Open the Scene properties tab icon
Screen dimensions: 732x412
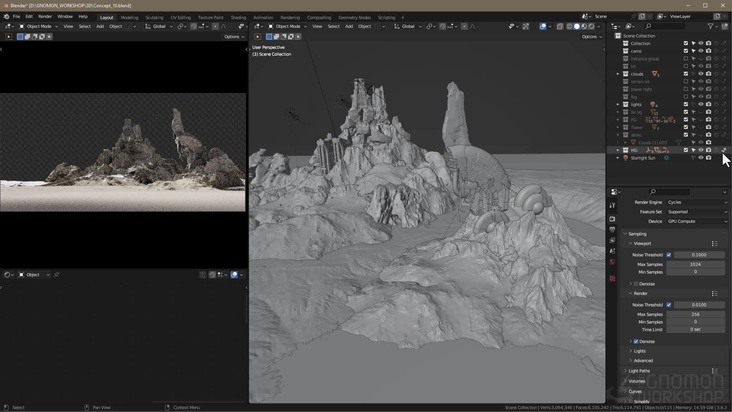612,251
